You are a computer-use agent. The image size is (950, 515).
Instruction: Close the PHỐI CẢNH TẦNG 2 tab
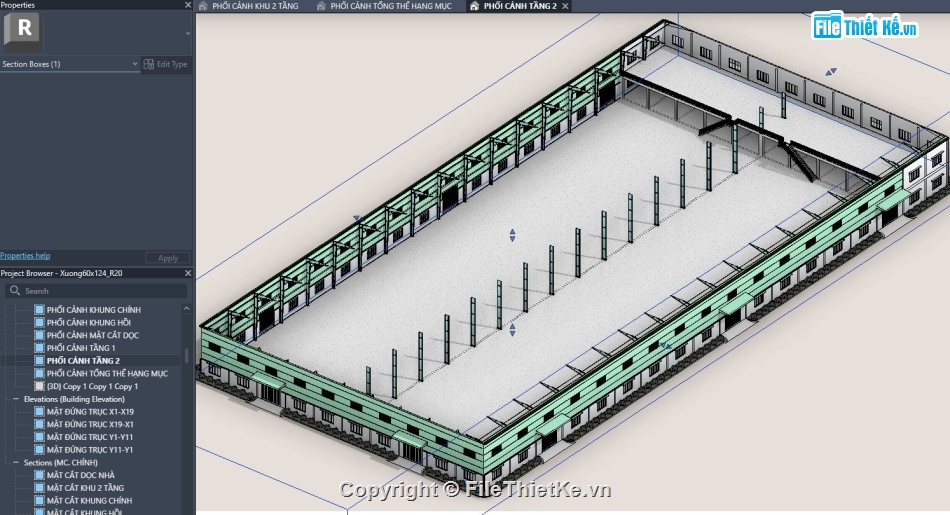click(x=565, y=6)
